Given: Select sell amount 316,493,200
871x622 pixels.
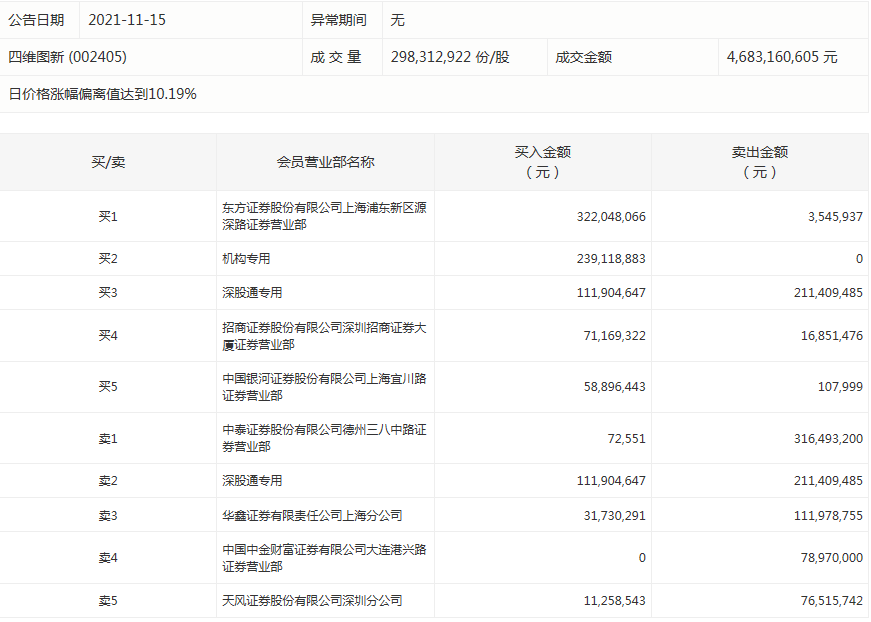Looking at the screenshot, I should (828, 439).
